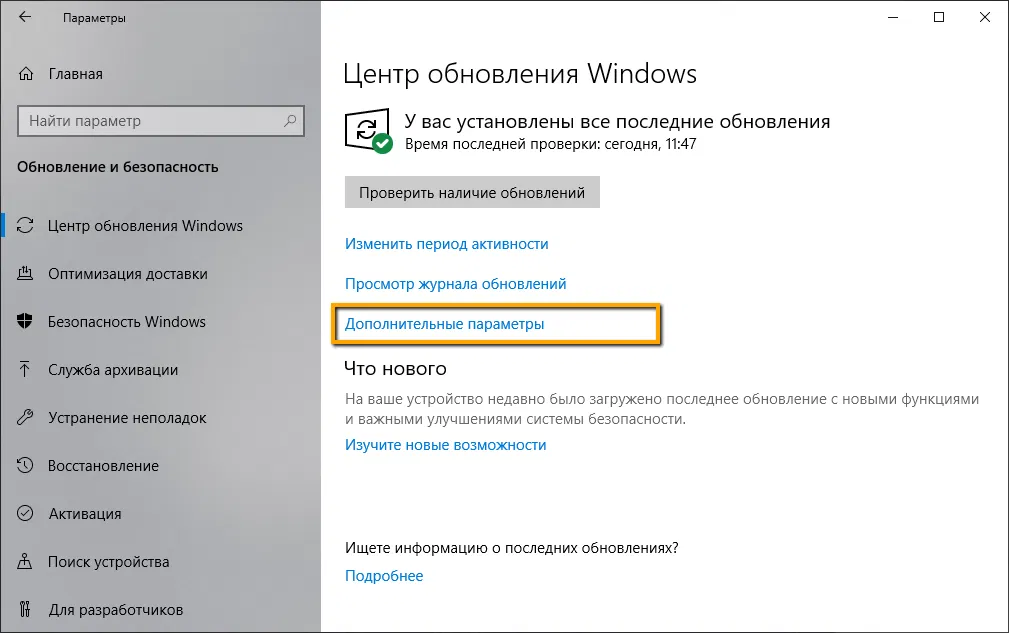Open Recovery via its circular arrow icon

(24, 466)
